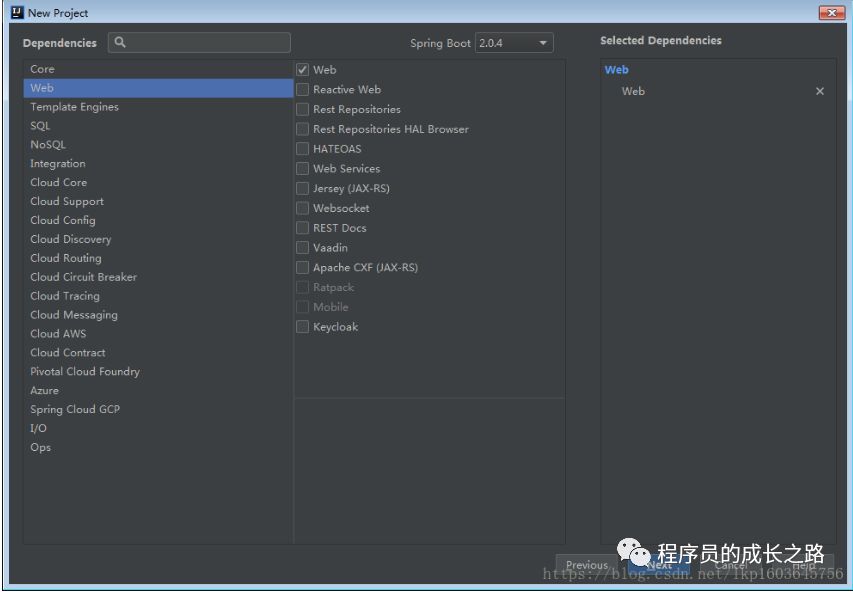
Task: Select the Cloud Core category
Action: (x=158, y=182)
